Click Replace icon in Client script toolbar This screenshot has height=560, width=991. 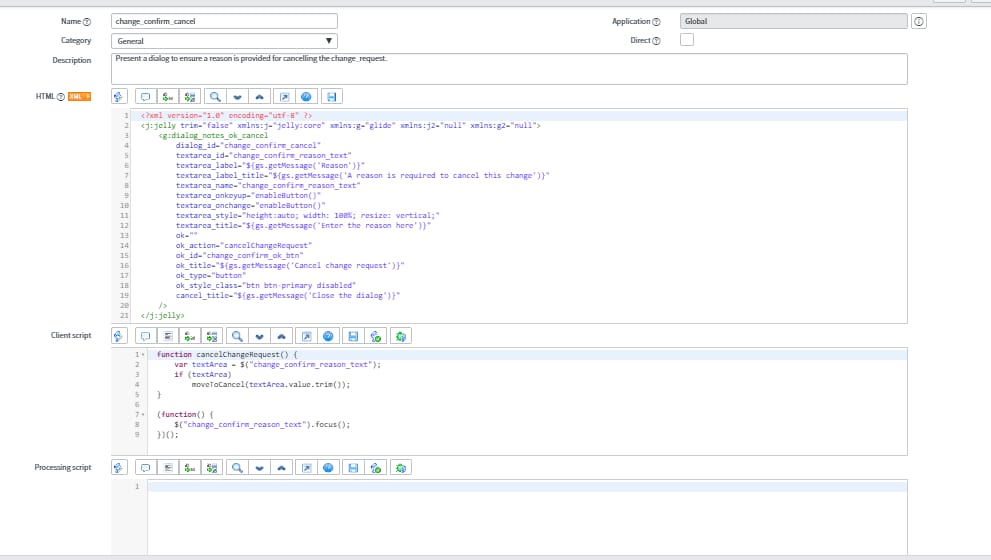[x=190, y=336]
